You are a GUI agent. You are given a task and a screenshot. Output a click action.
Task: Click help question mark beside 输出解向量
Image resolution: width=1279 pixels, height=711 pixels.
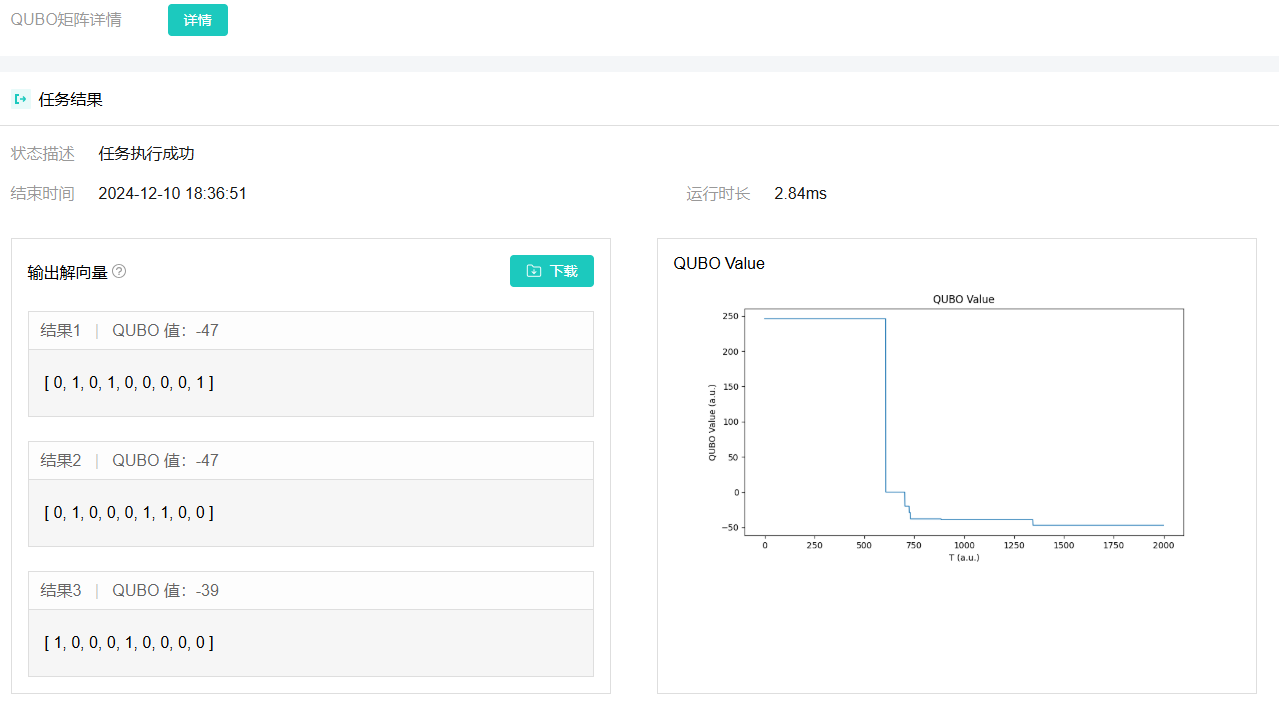click(x=119, y=271)
